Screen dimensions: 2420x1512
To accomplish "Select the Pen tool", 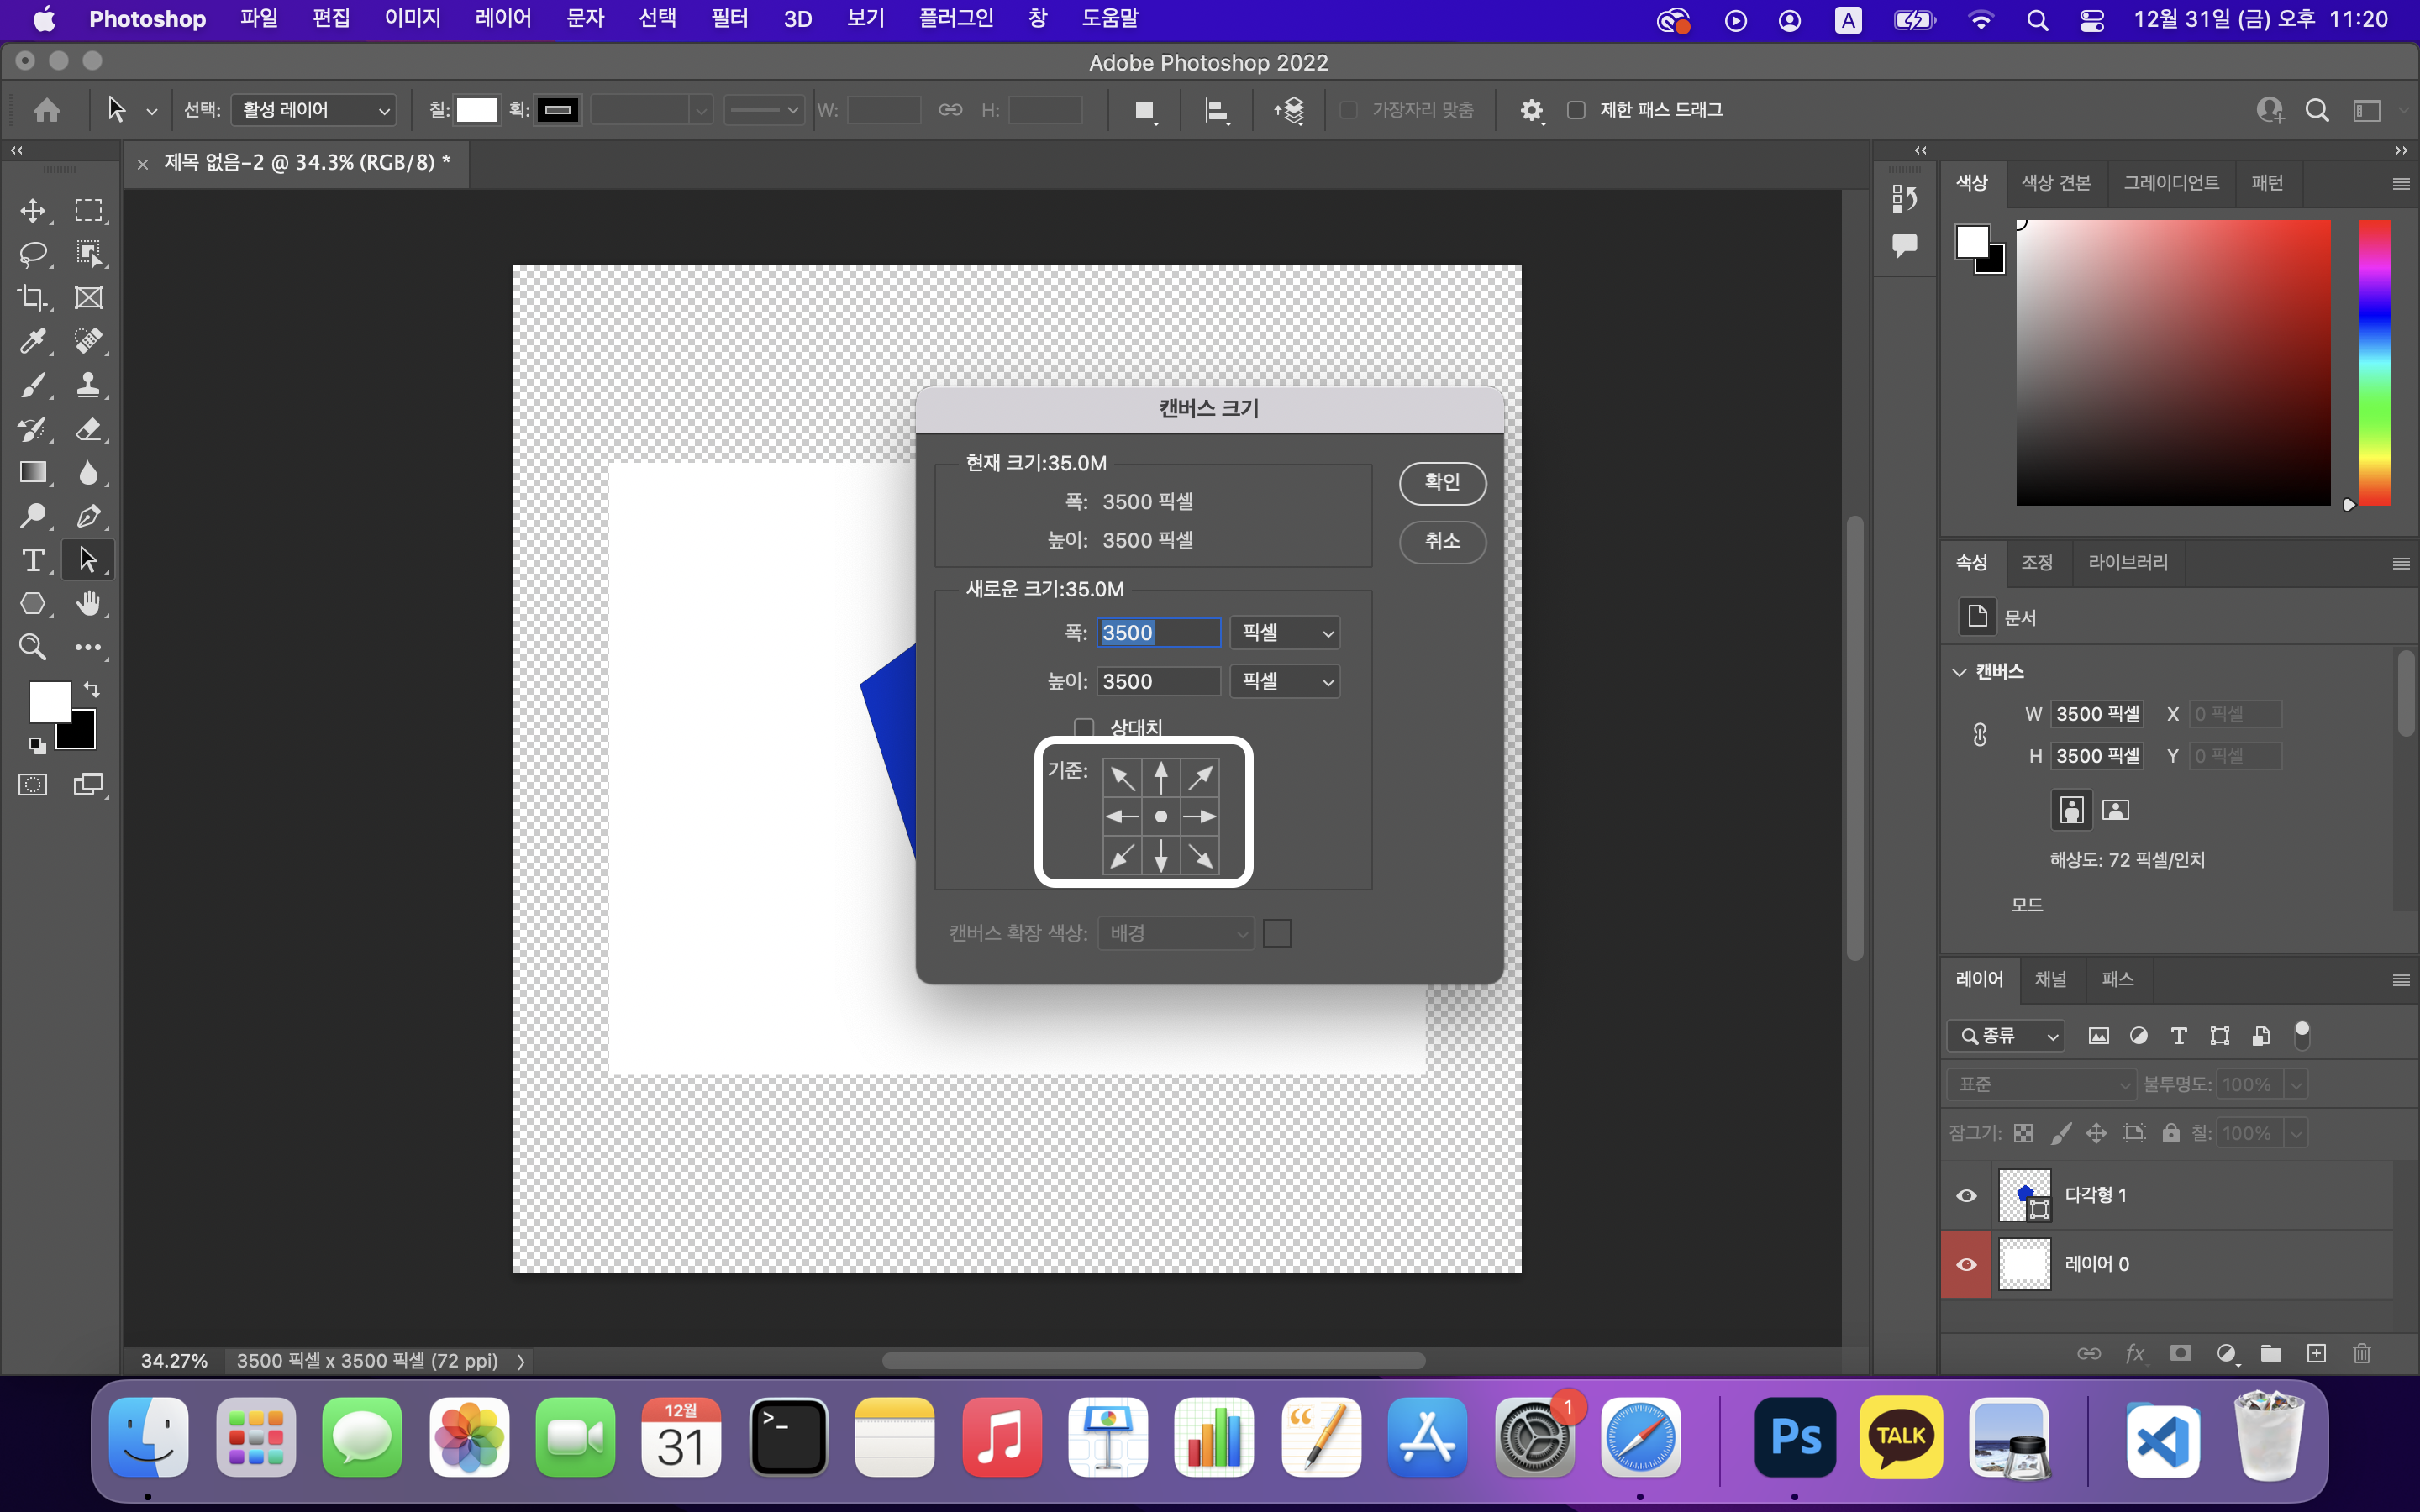I will [x=89, y=516].
